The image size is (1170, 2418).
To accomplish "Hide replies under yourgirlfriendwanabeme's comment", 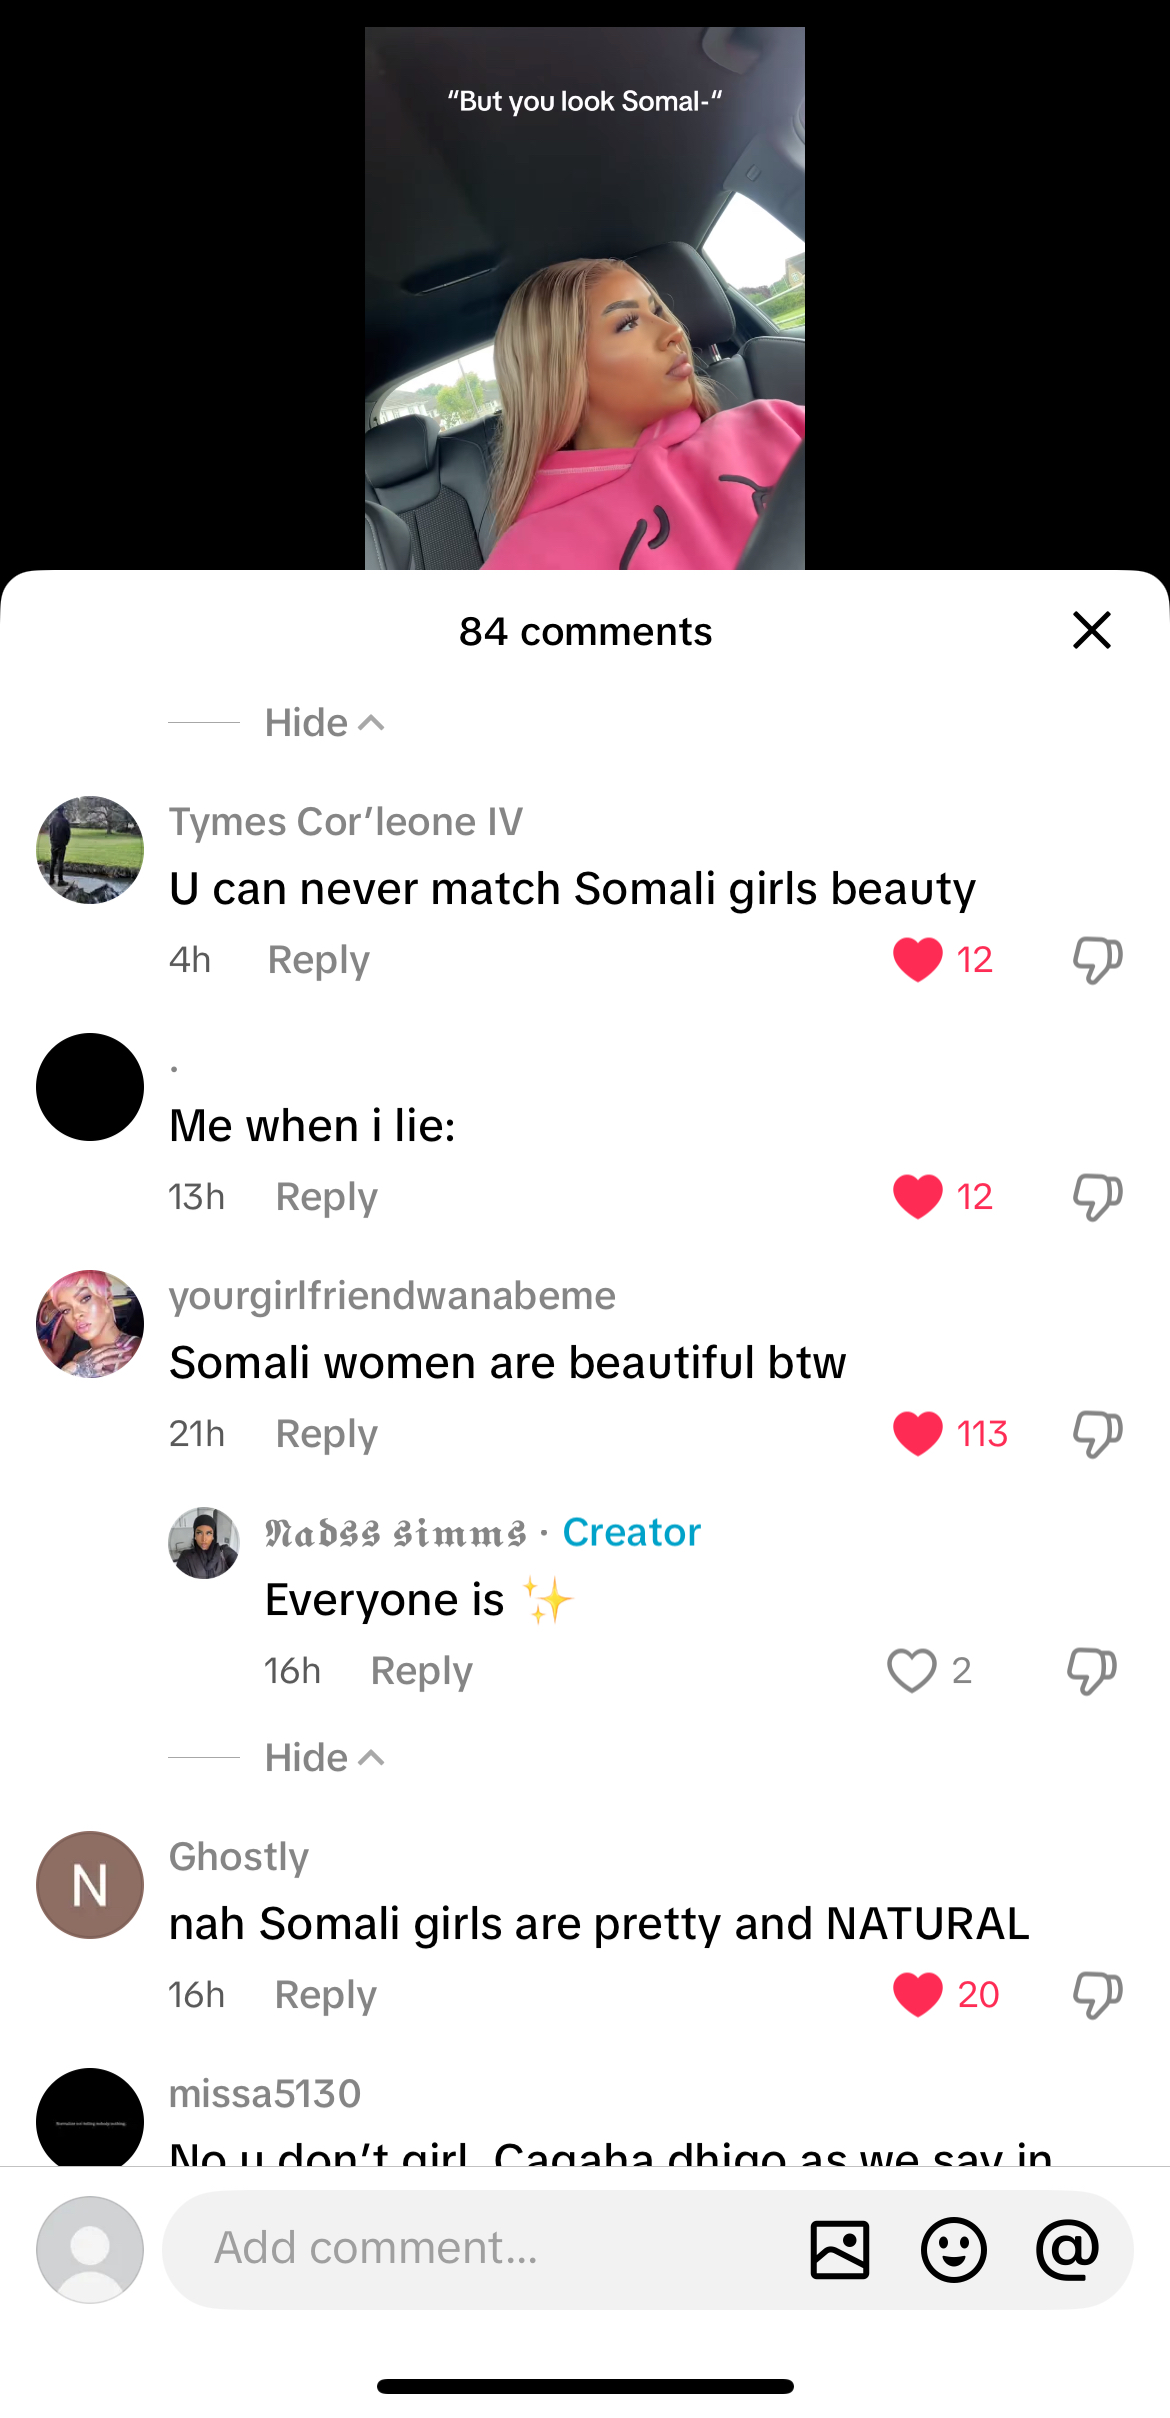I will coord(324,1758).
